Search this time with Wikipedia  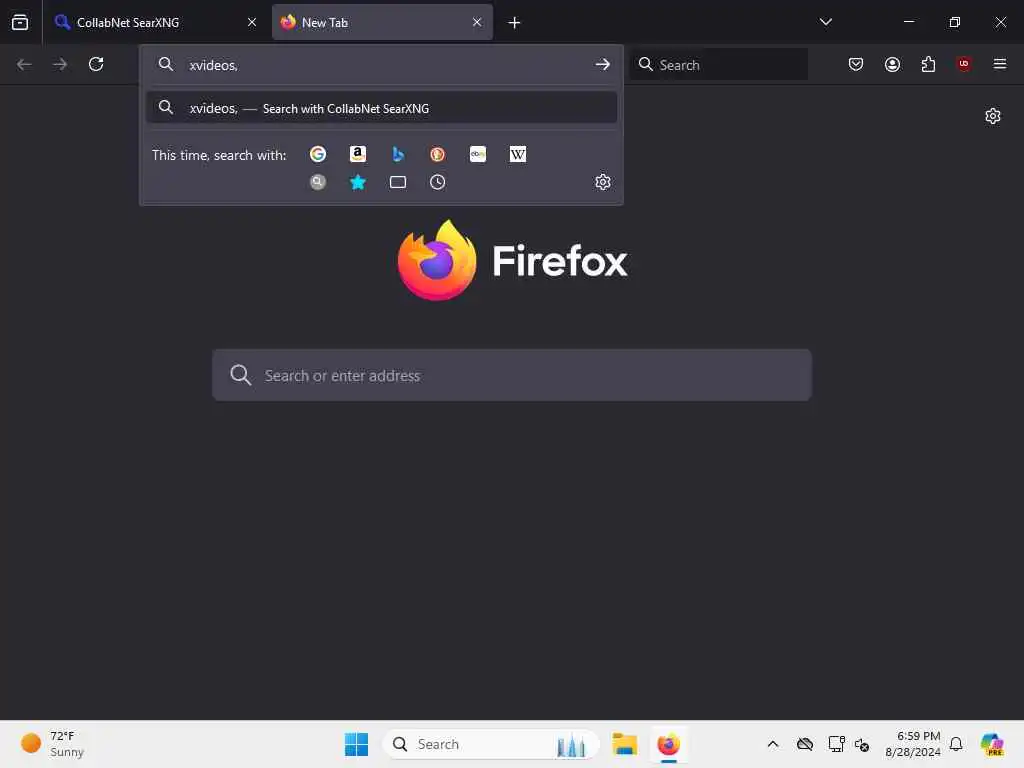tap(518, 154)
